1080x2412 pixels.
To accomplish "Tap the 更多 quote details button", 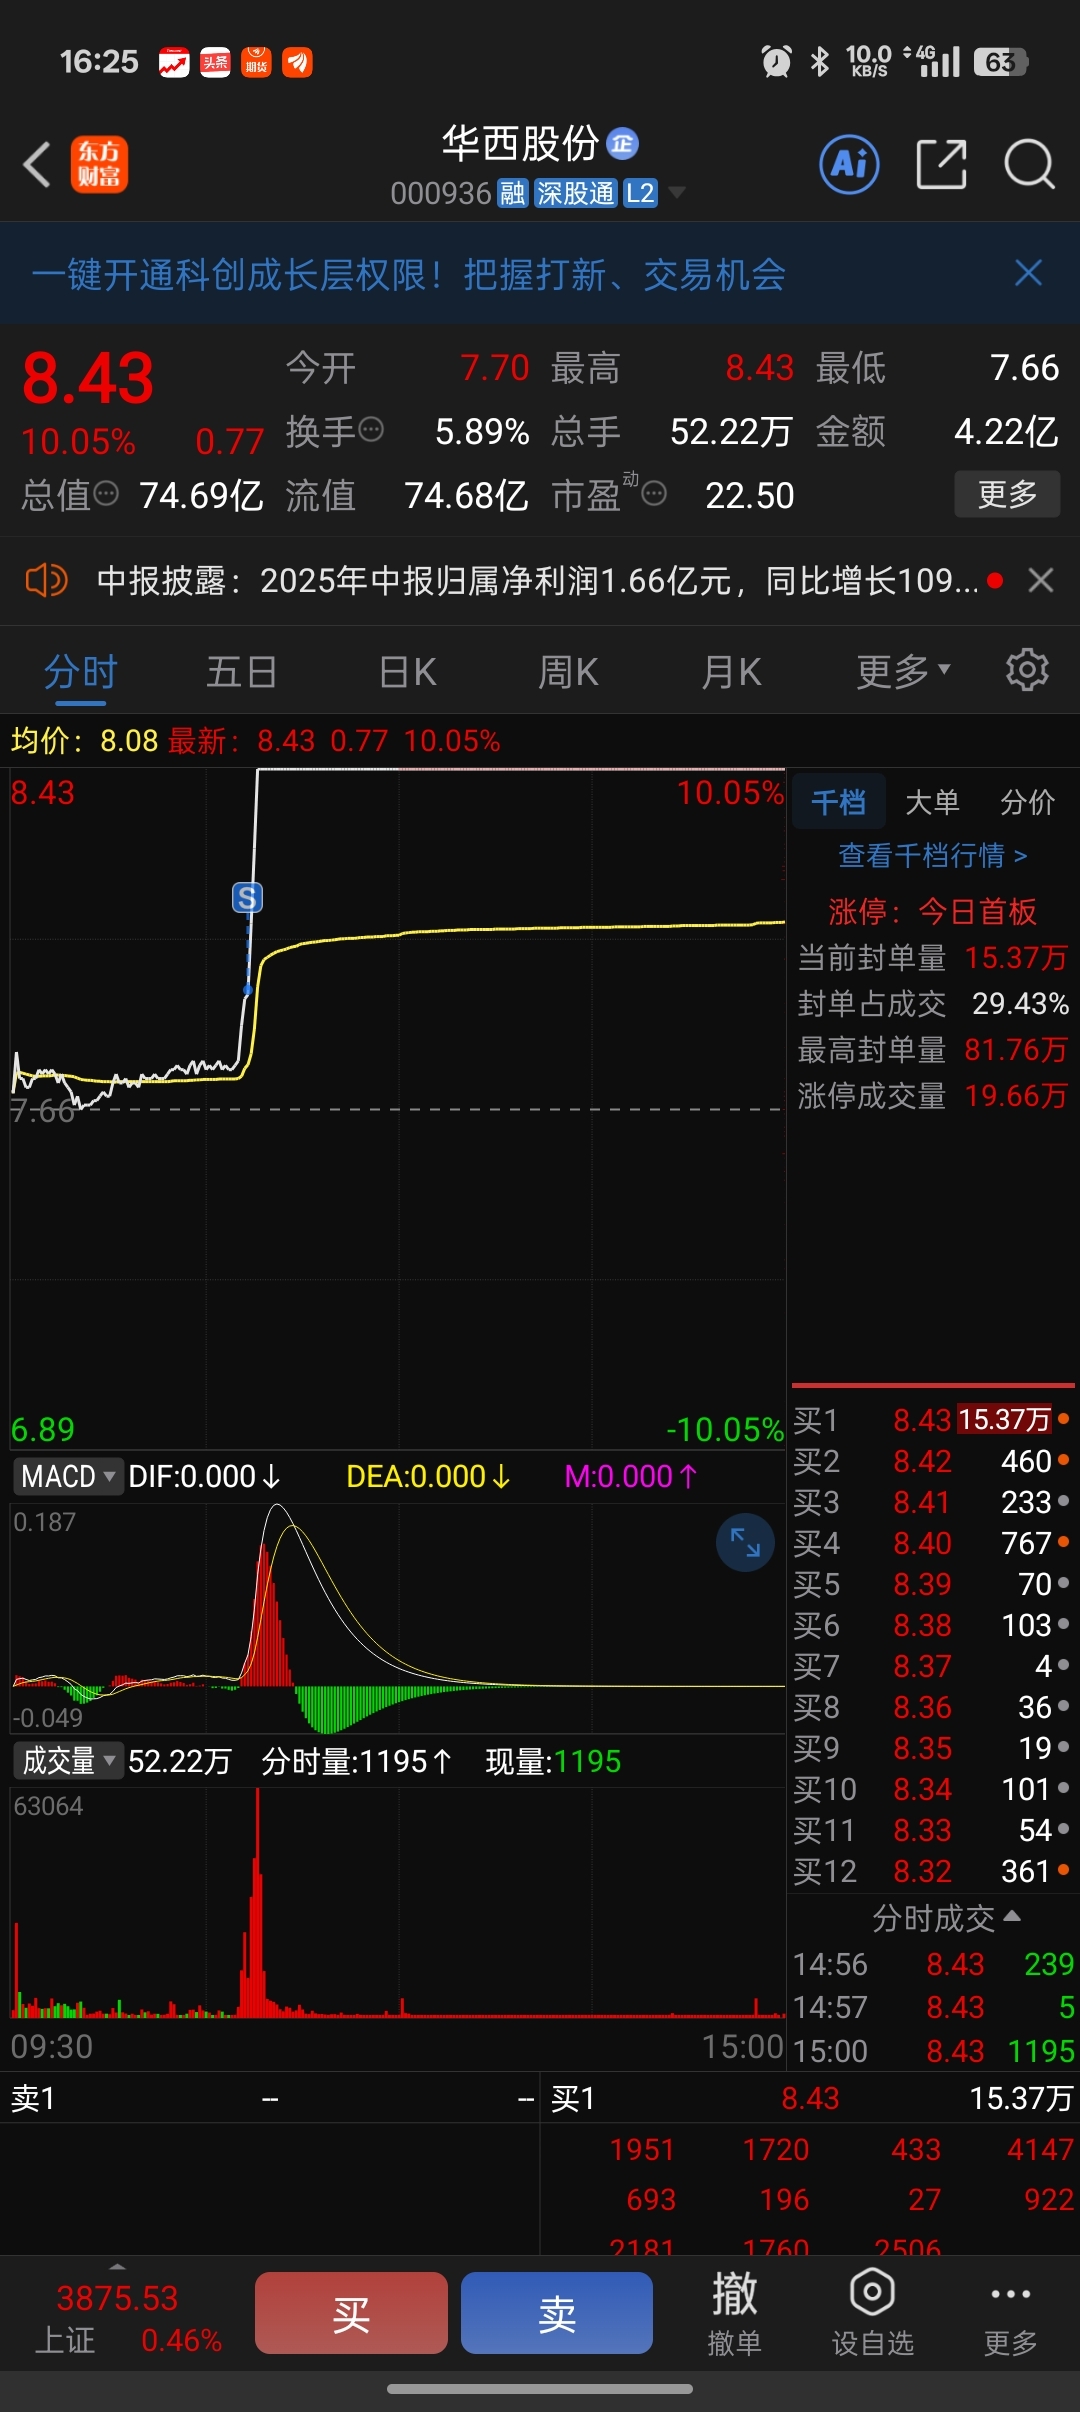I will (x=1007, y=493).
